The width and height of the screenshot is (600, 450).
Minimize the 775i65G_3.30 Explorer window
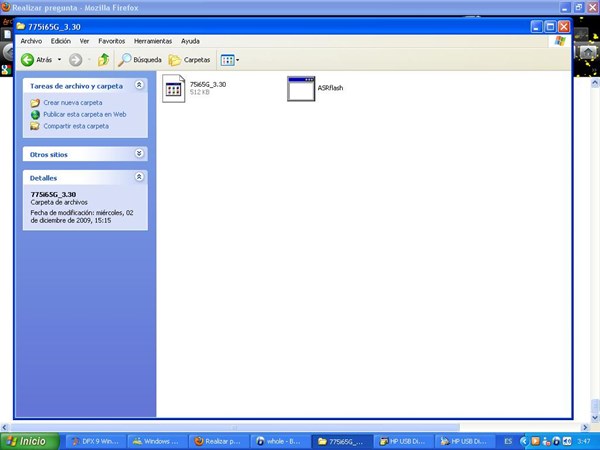click(536, 27)
